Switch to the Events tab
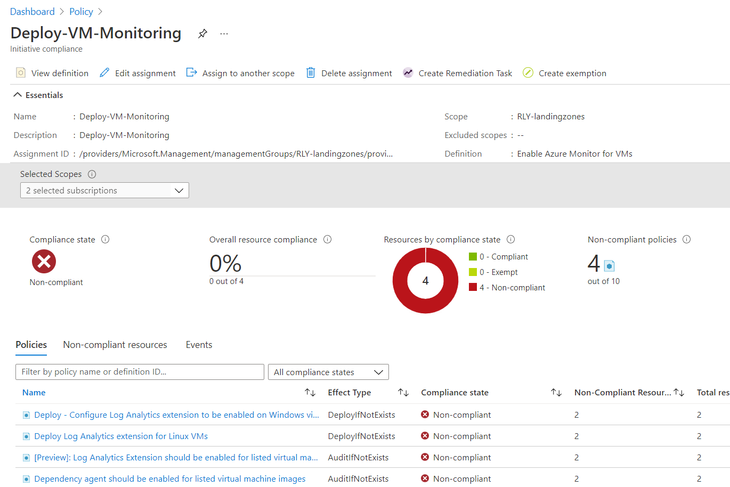730x487 pixels. click(x=199, y=345)
